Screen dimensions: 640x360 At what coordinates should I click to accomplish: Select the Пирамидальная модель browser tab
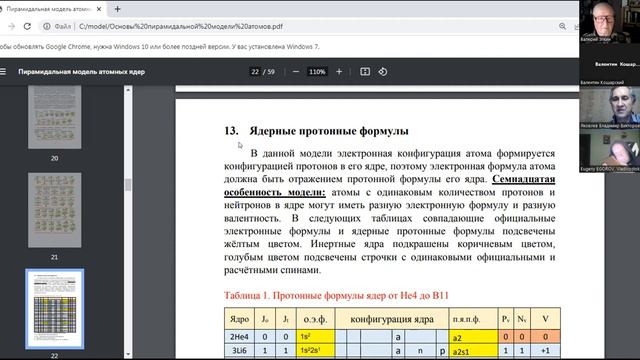tap(49, 9)
